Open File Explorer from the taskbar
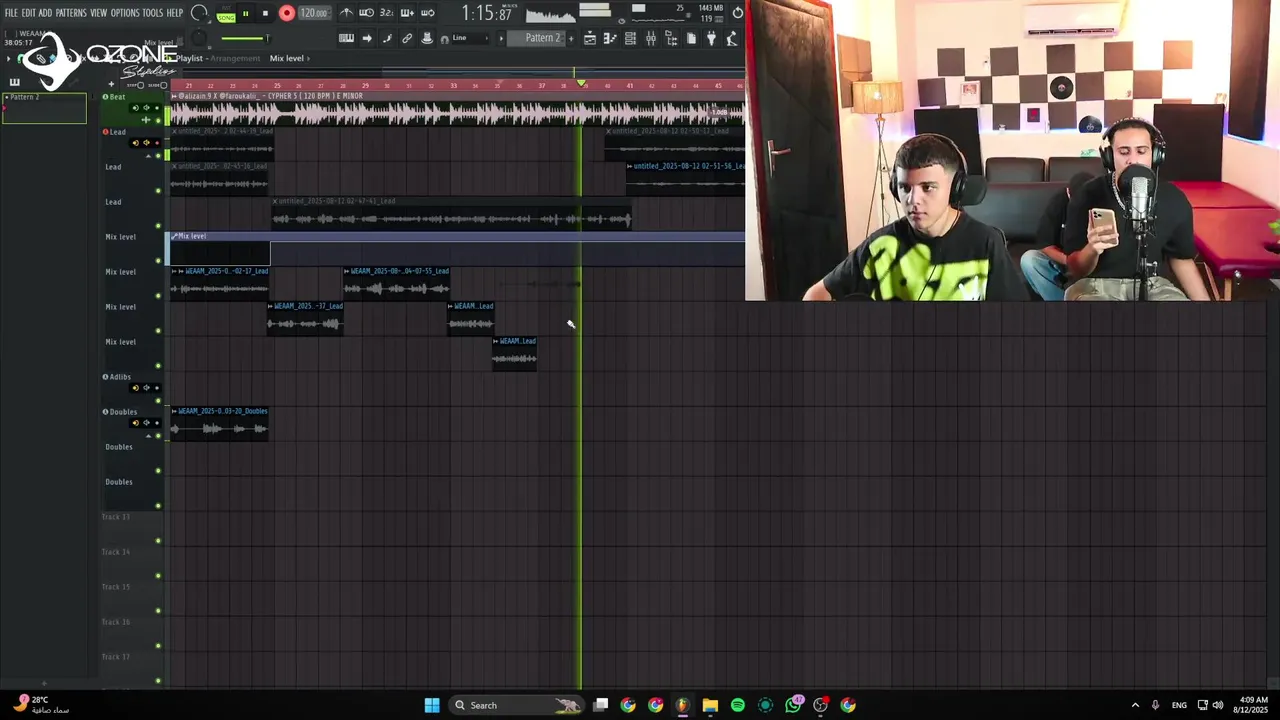 pyautogui.click(x=710, y=705)
